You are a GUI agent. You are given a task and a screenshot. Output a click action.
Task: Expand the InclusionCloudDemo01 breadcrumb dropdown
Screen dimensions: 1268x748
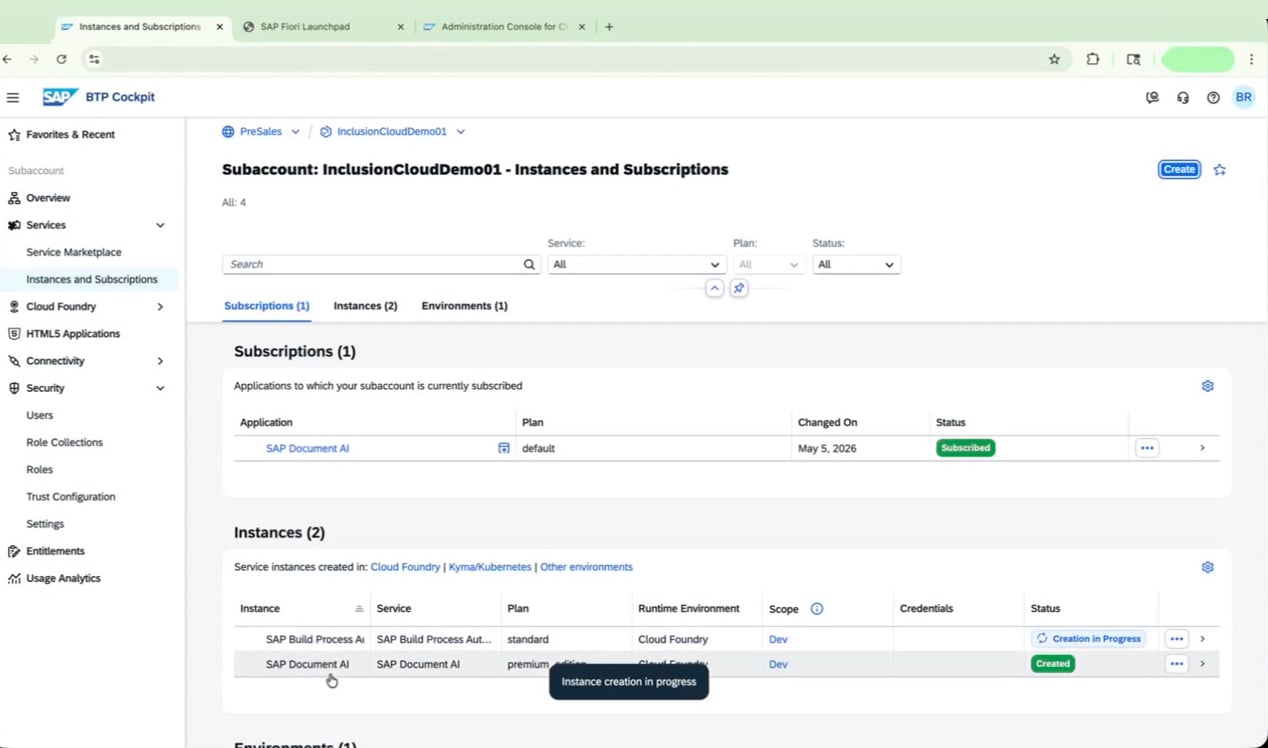460,131
